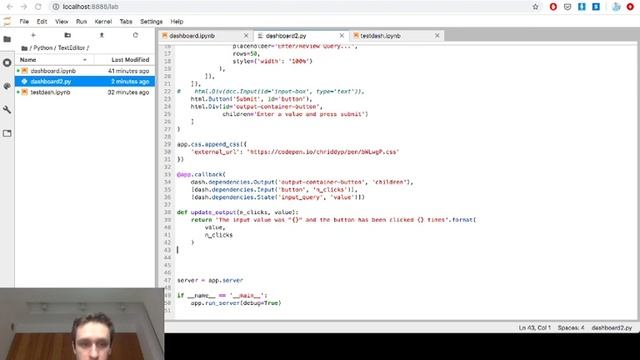Click the red Opera extension icon
The width and height of the screenshot is (640, 360).
tap(553, 7)
